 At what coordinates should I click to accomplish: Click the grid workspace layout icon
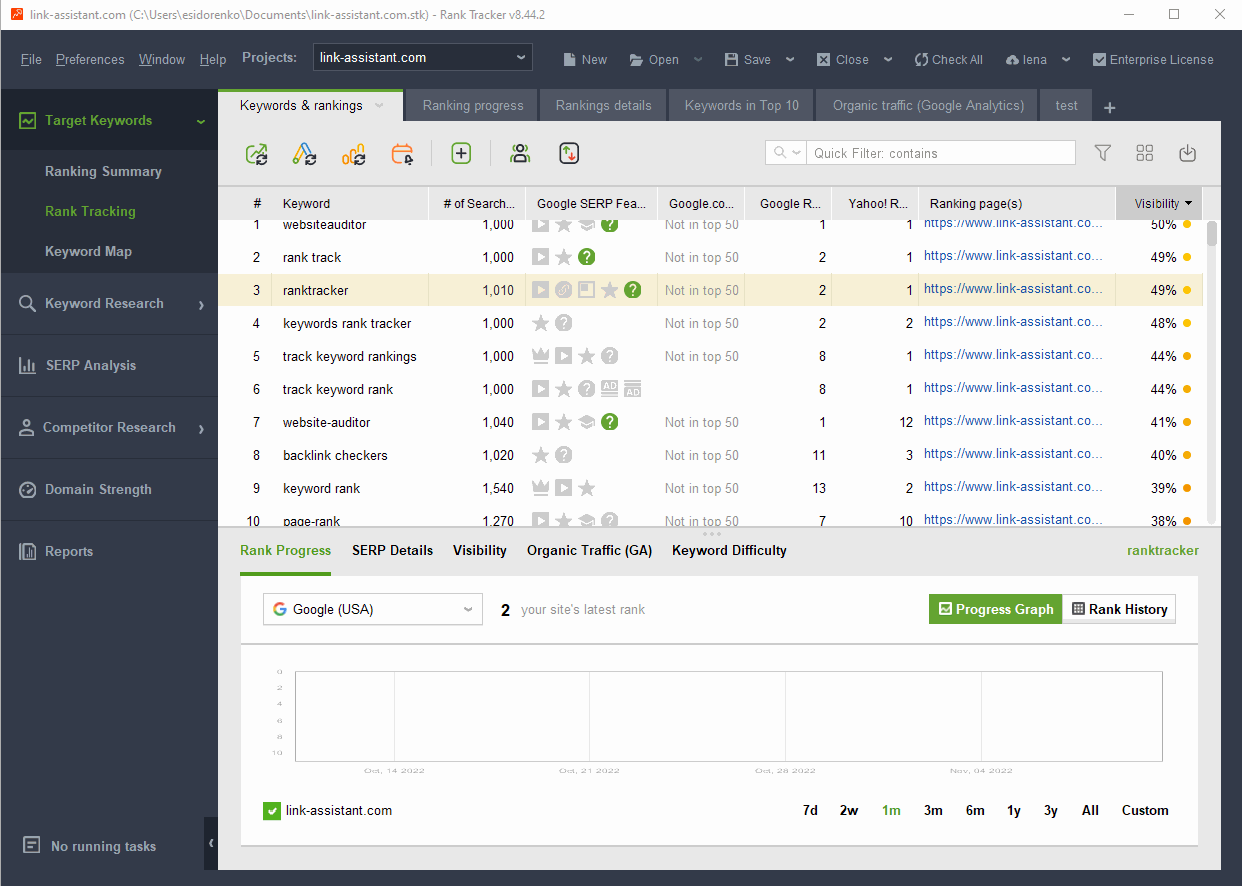pyautogui.click(x=1145, y=153)
